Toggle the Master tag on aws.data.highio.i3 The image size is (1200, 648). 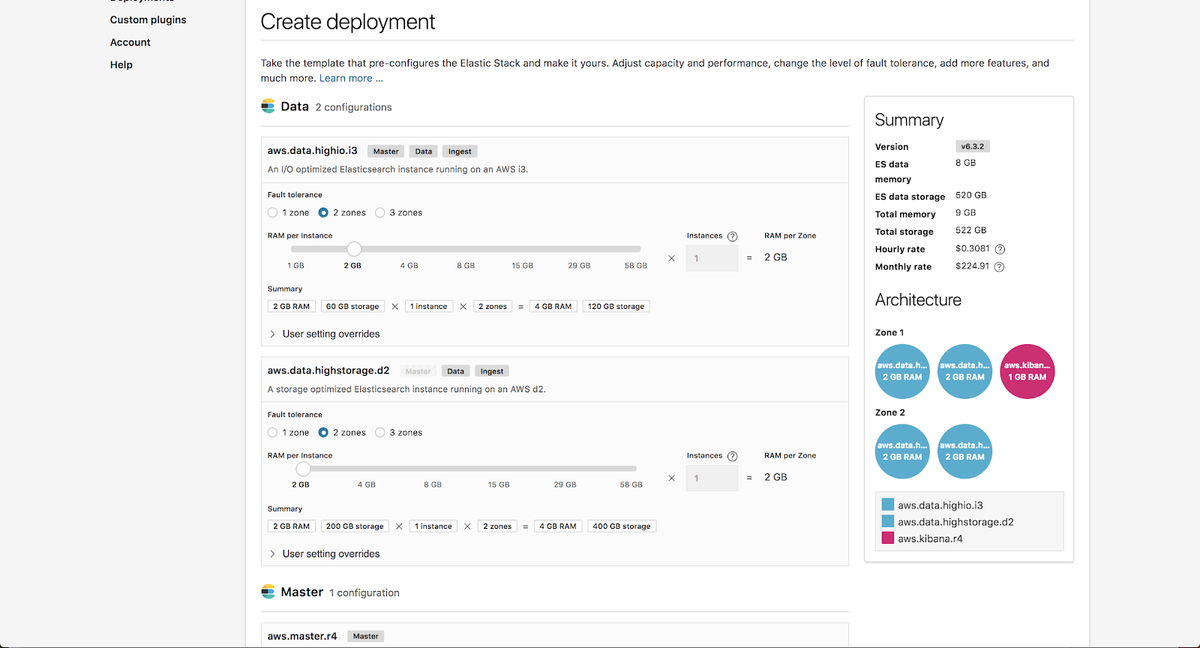pyautogui.click(x=386, y=152)
